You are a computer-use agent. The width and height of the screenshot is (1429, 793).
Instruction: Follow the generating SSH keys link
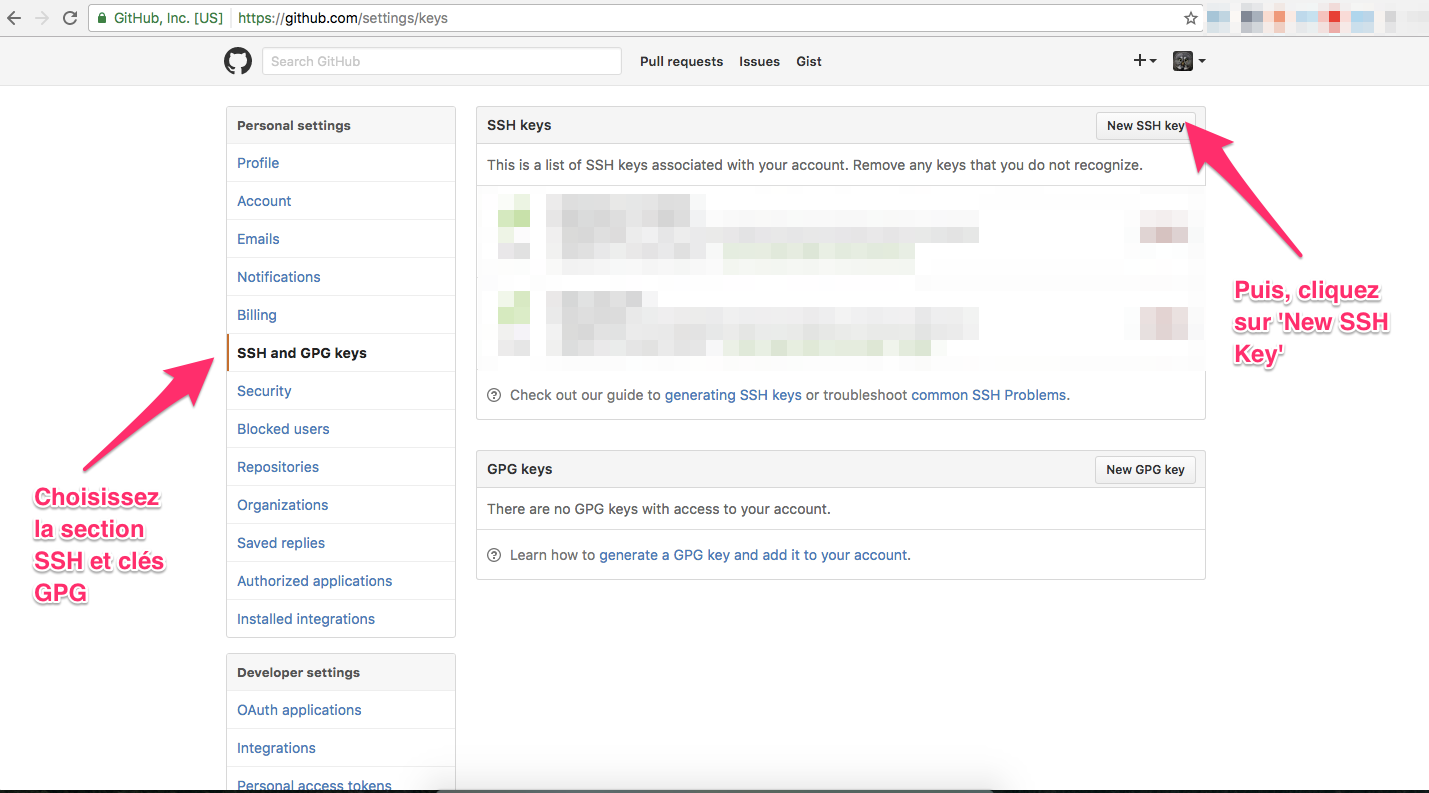click(x=733, y=395)
